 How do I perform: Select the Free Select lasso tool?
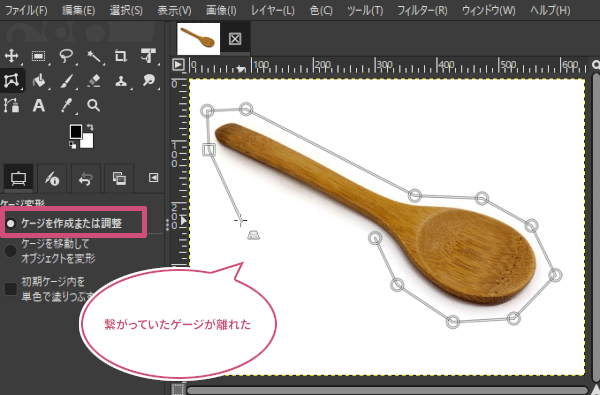pyautogui.click(x=66, y=56)
